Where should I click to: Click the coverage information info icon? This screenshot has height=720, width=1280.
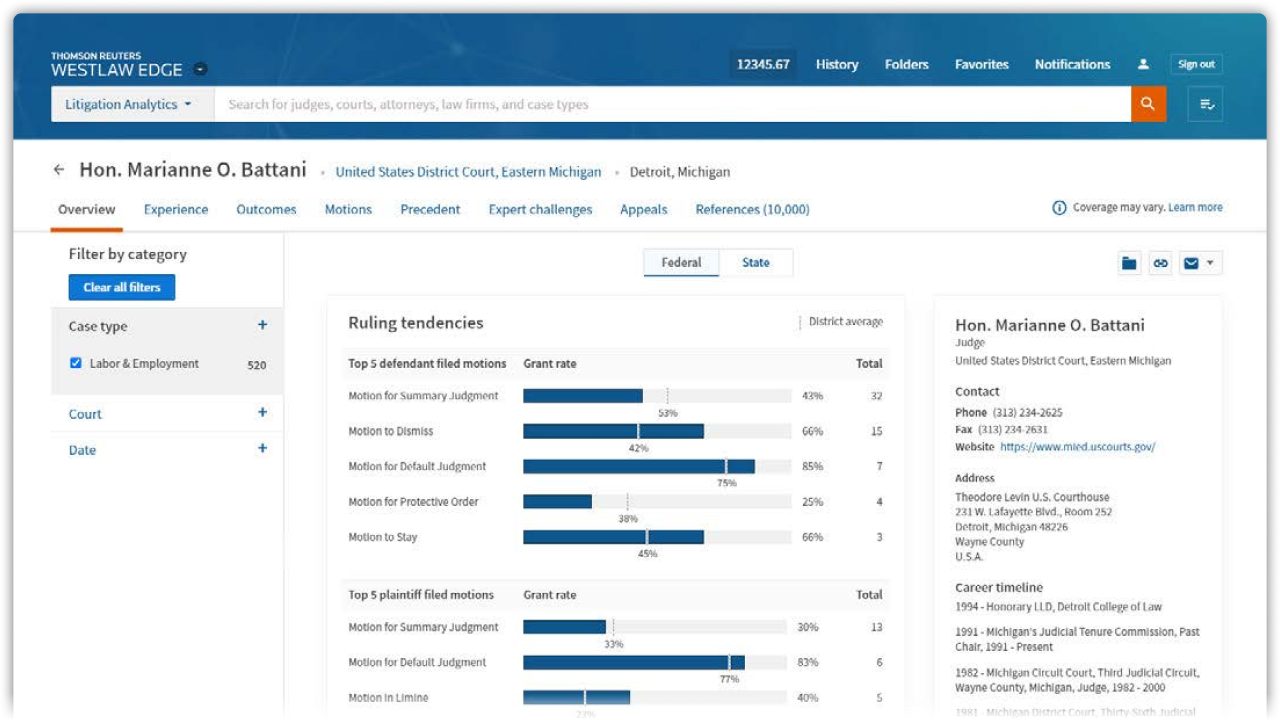tap(1059, 207)
